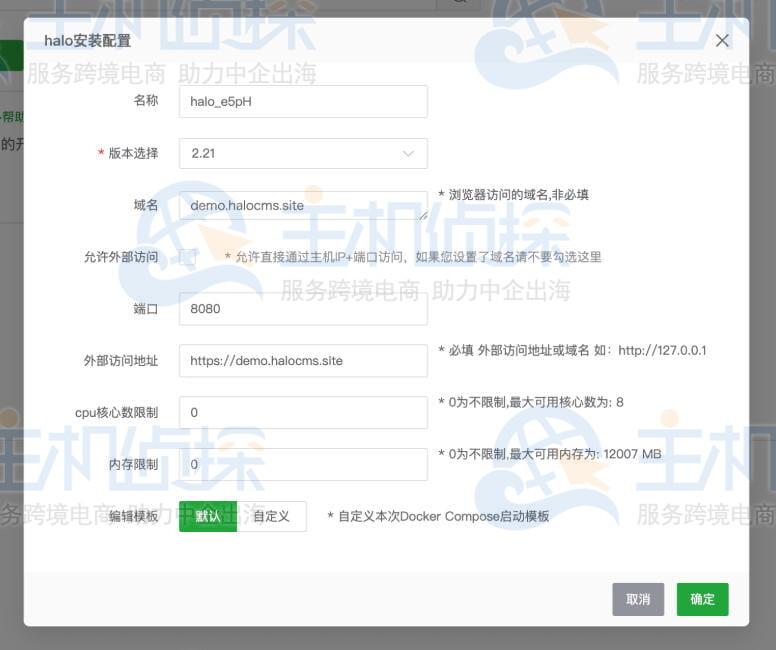Close the halo安装配置 dialog with the X
The height and width of the screenshot is (650, 776).
722,41
